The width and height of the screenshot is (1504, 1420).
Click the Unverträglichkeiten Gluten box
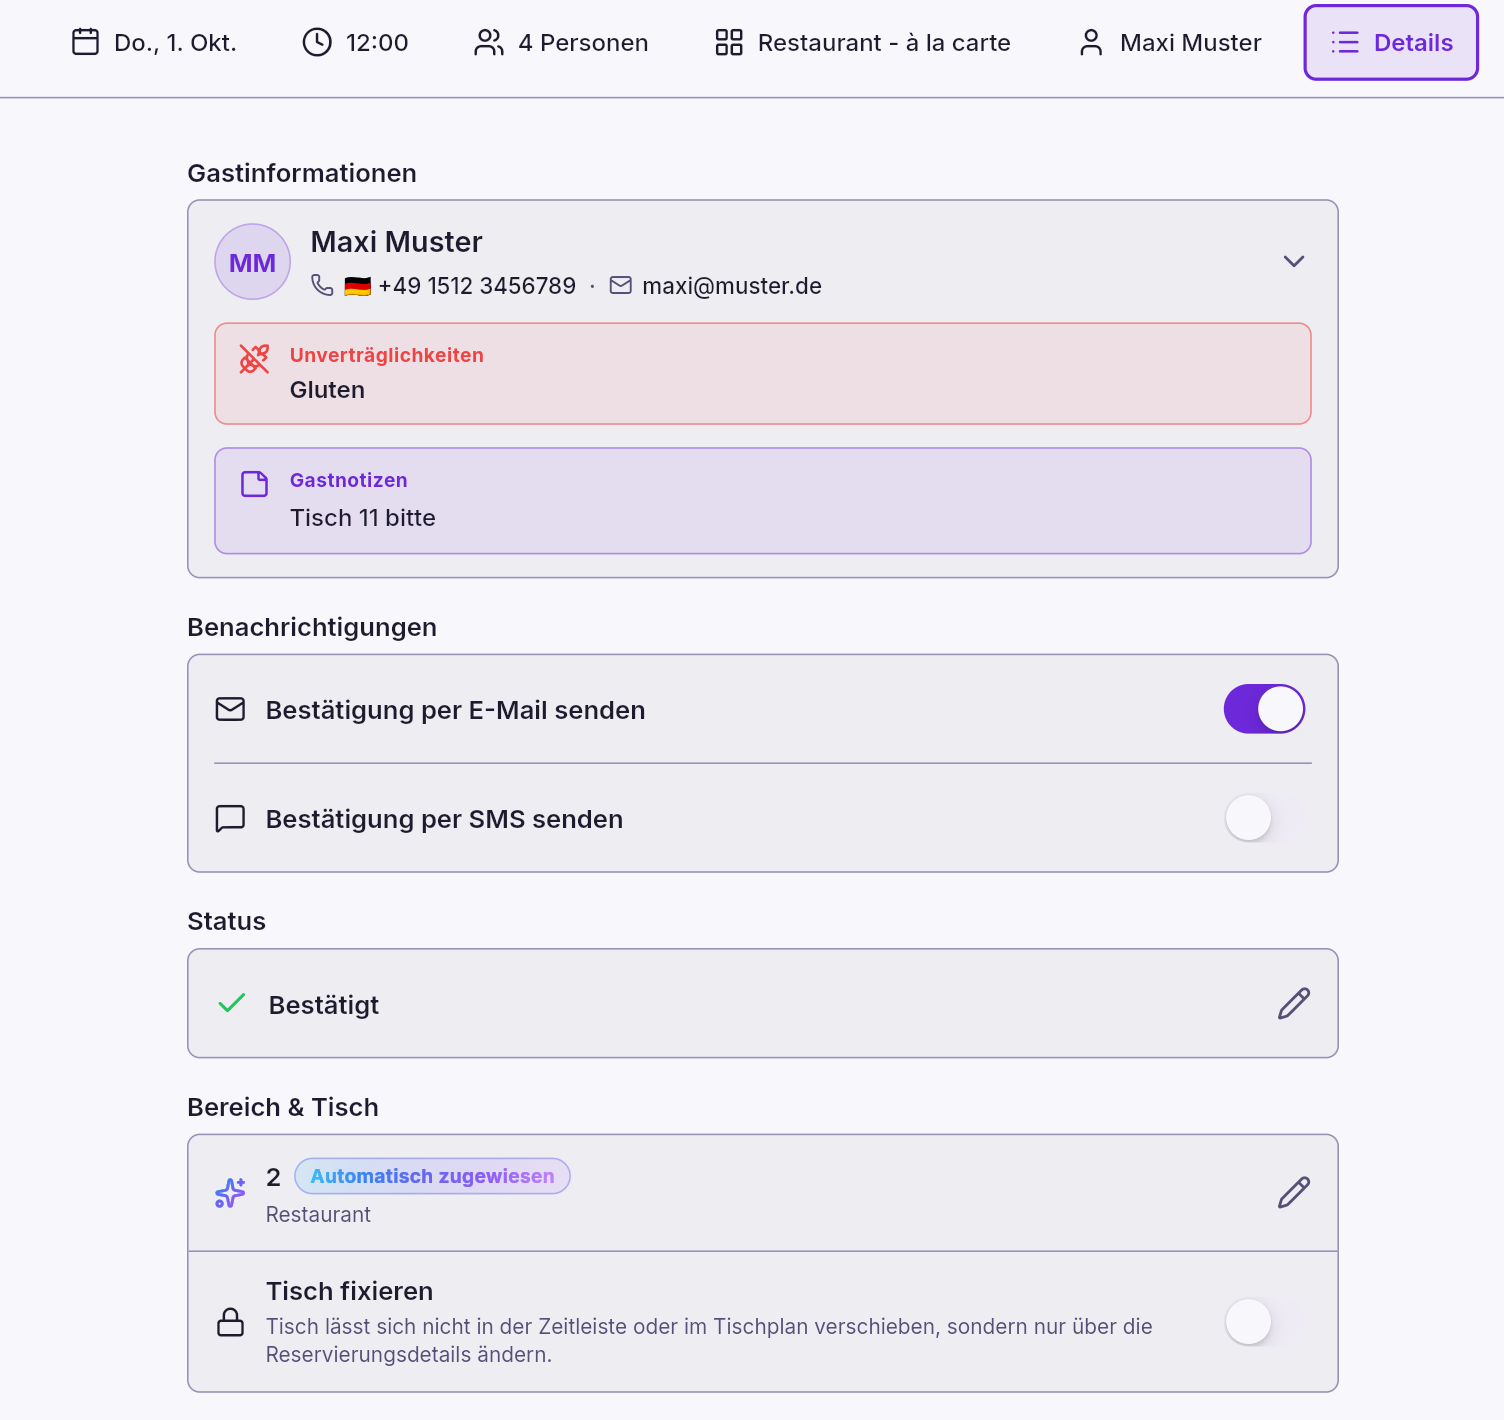(x=763, y=373)
